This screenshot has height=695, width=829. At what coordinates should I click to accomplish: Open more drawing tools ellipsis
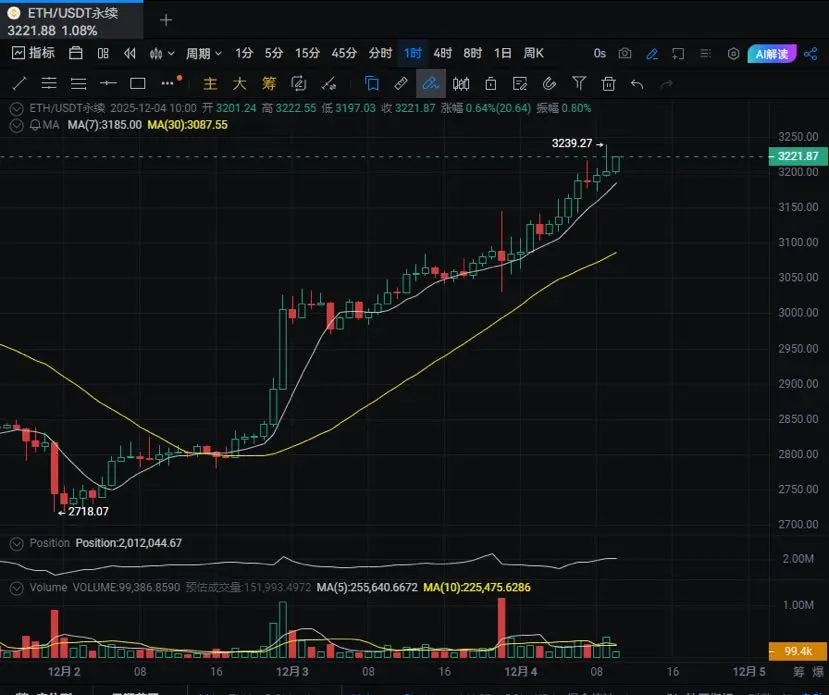[x=168, y=84]
